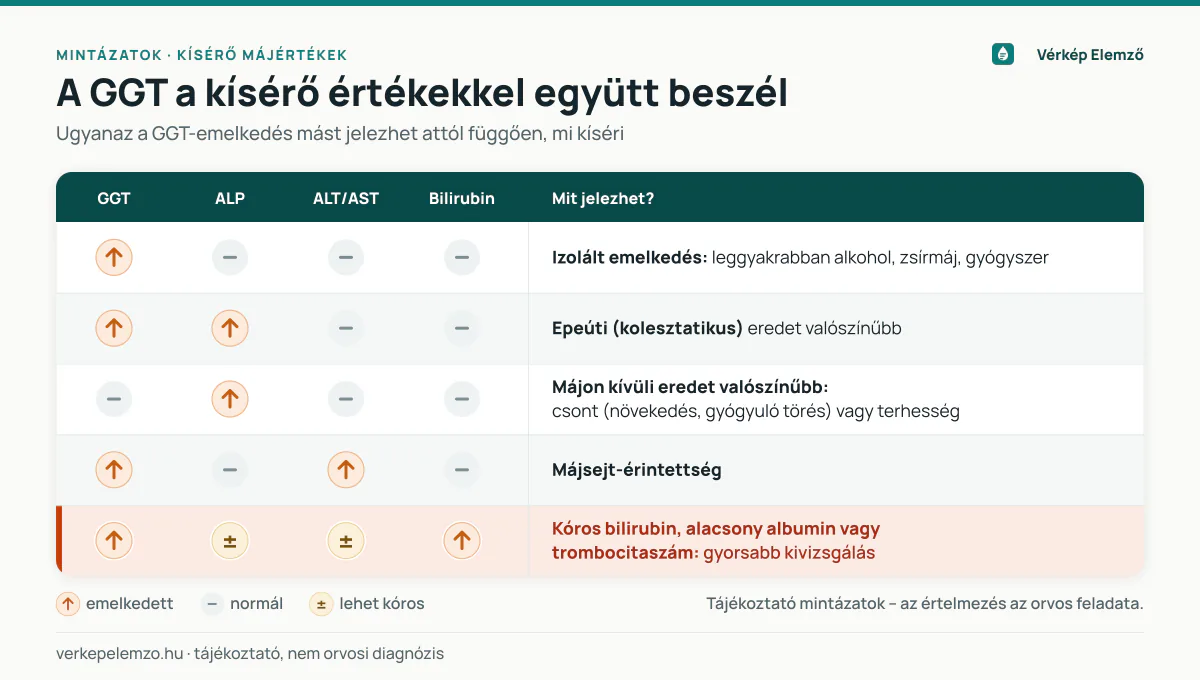Click the ALT/AST column header

[x=346, y=198]
